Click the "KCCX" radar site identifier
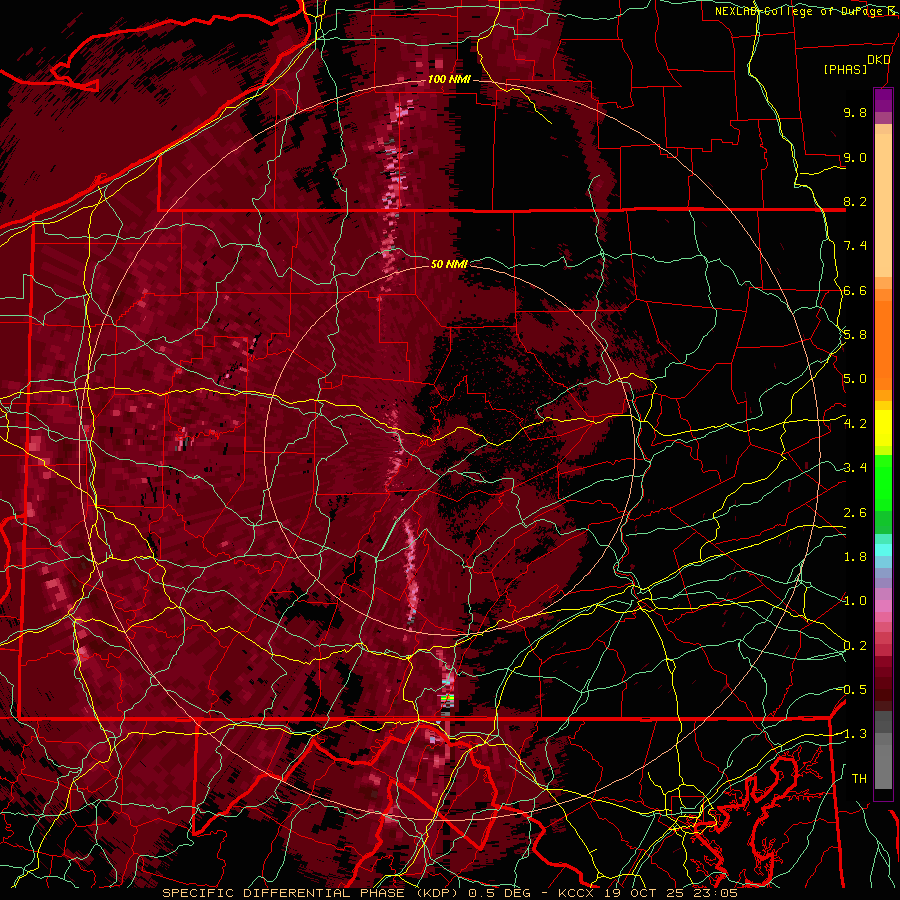The image size is (900, 900). 577,893
